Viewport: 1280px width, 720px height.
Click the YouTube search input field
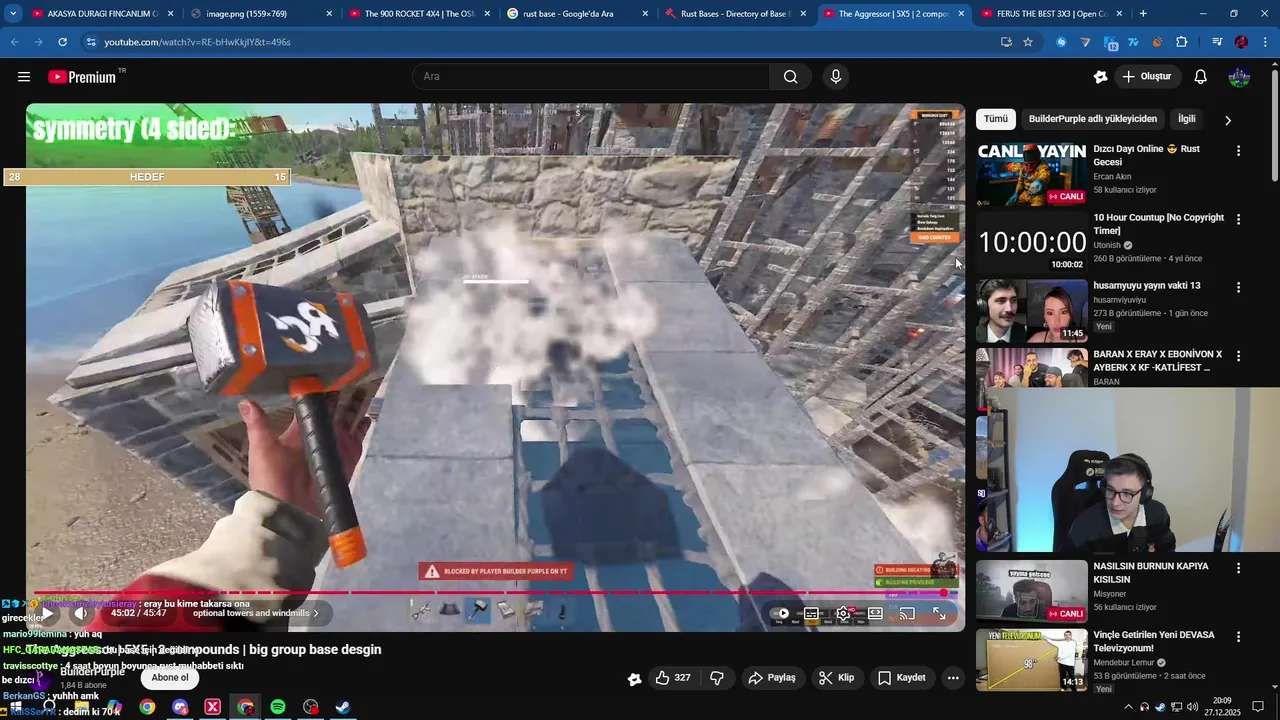pyautogui.click(x=590, y=77)
